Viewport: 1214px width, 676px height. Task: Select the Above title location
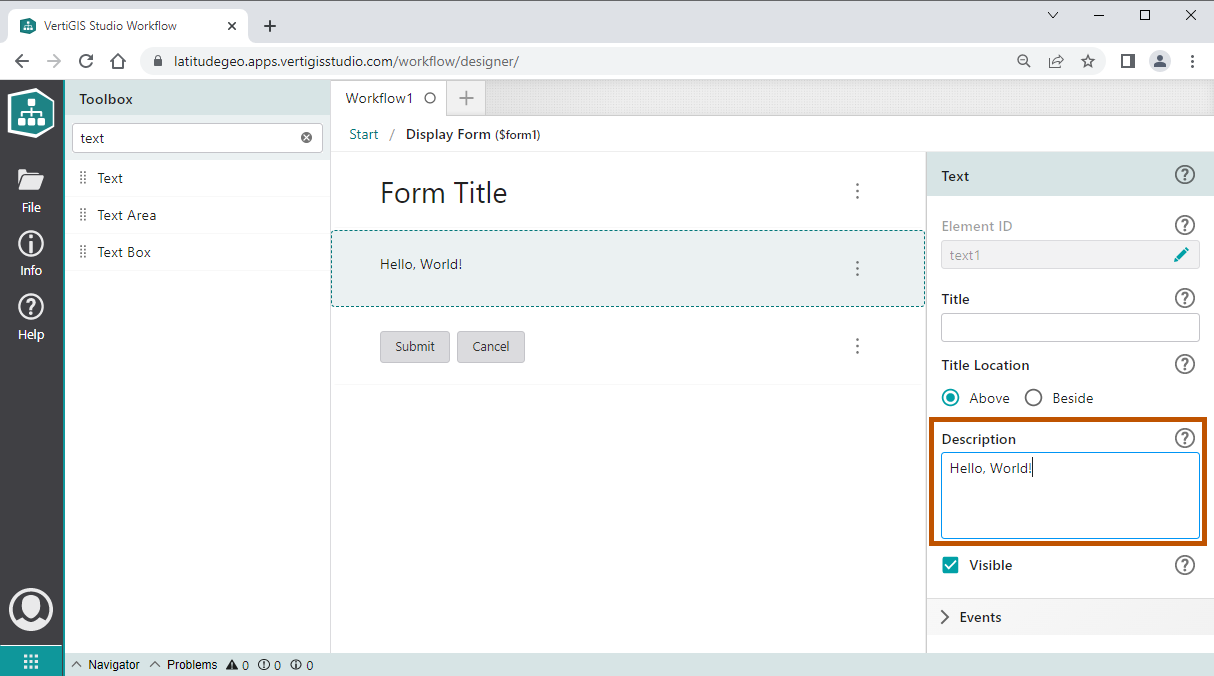point(951,398)
